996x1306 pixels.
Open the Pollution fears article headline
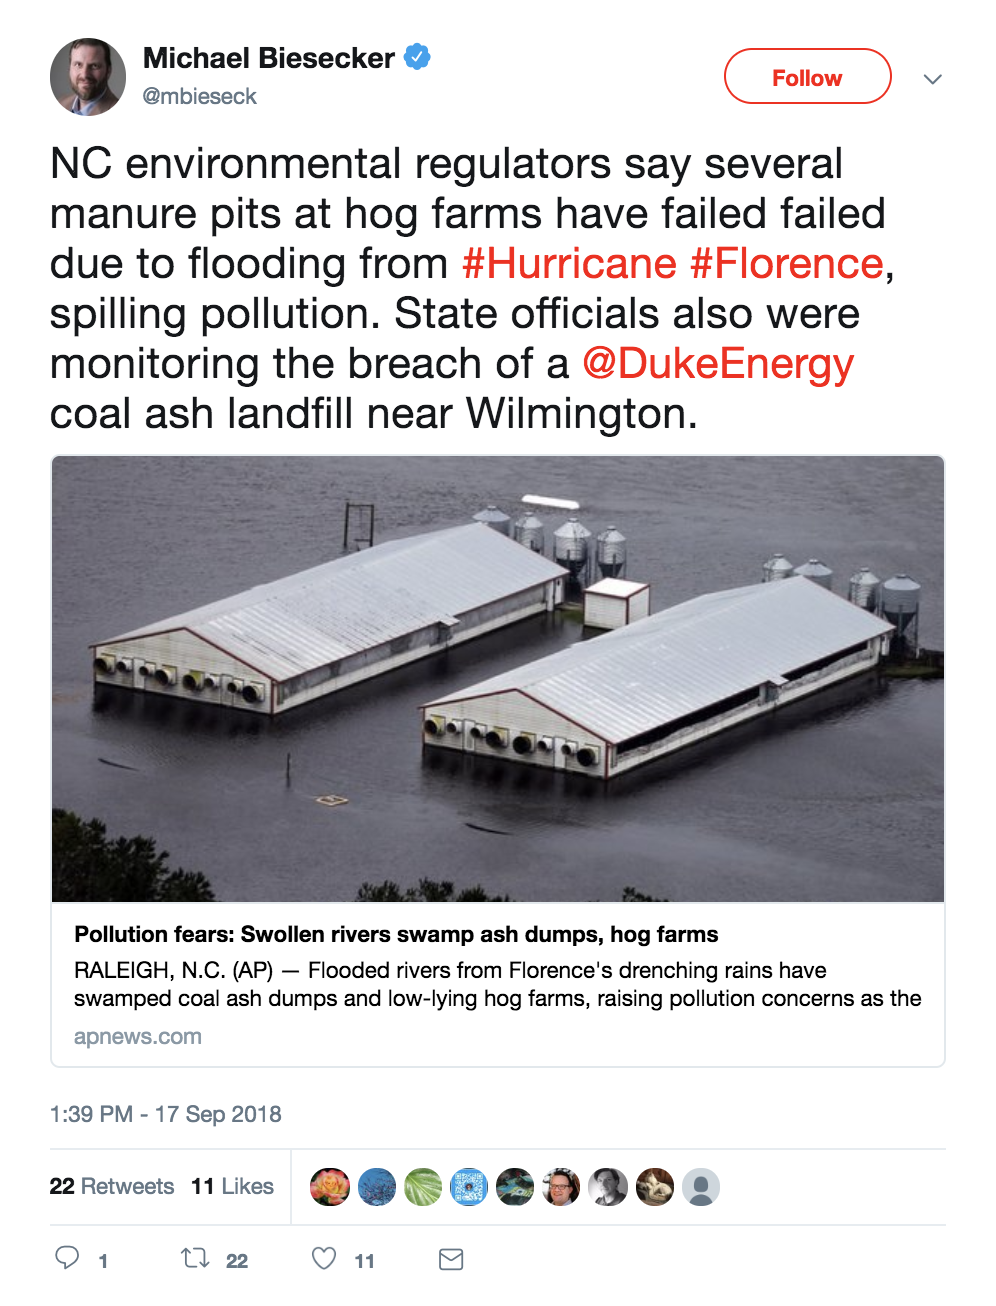(x=396, y=934)
